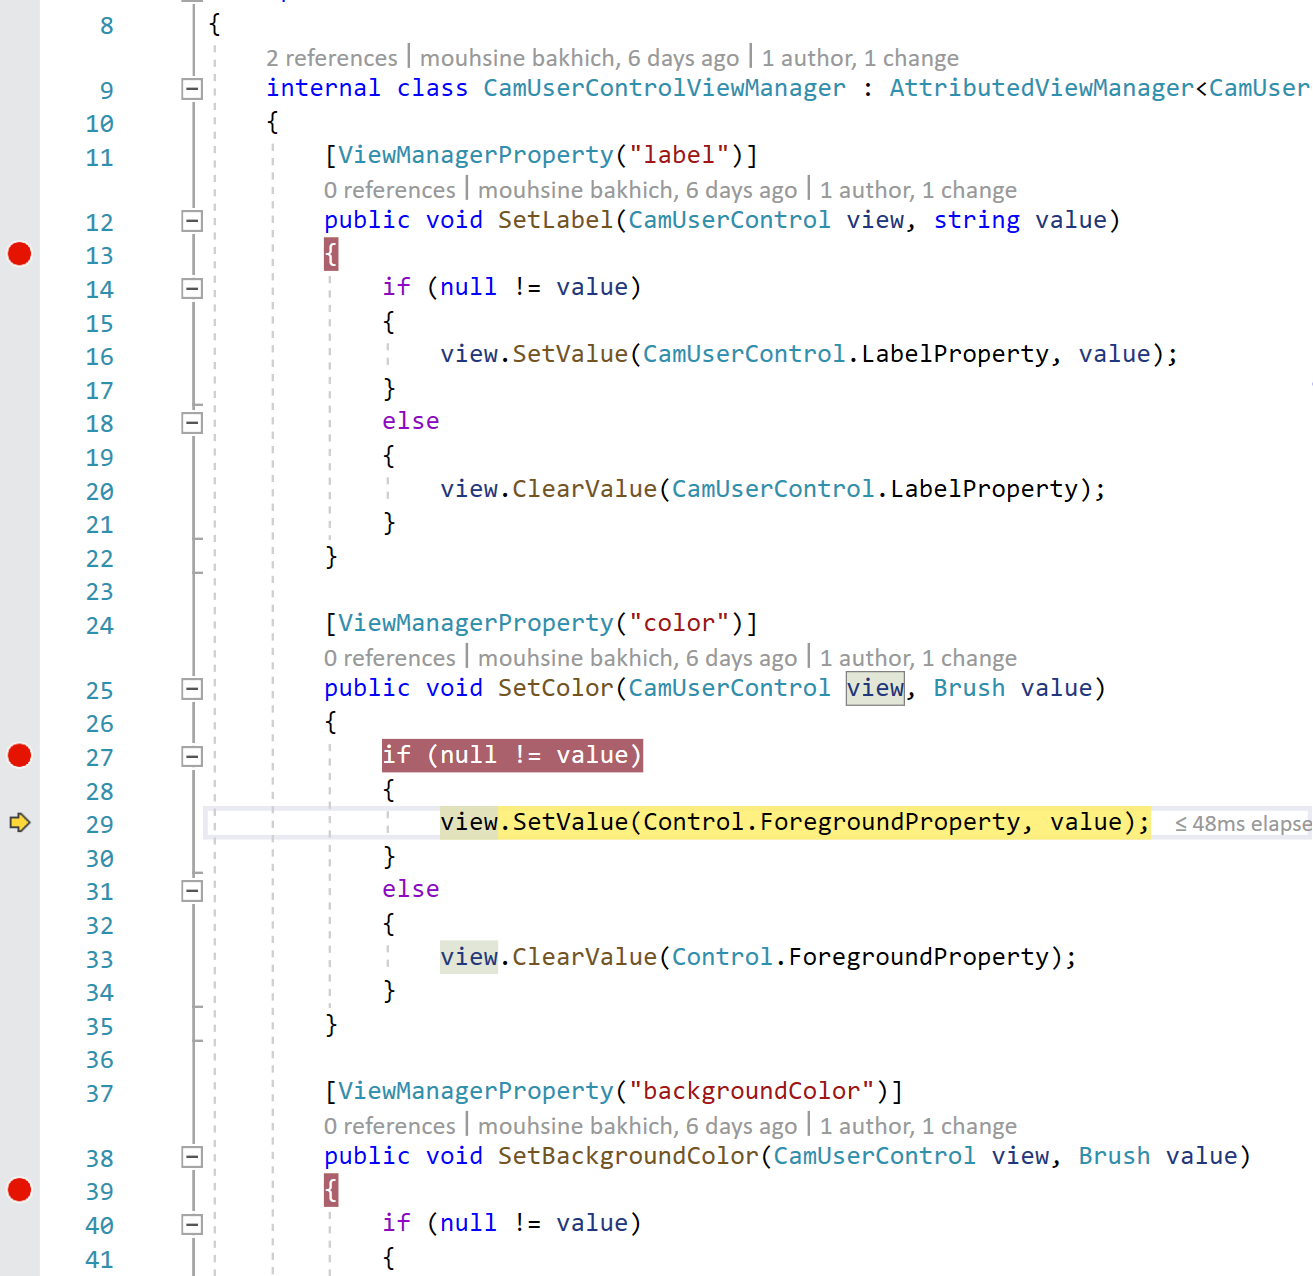Collapse the else block at line 31

pos(191,890)
